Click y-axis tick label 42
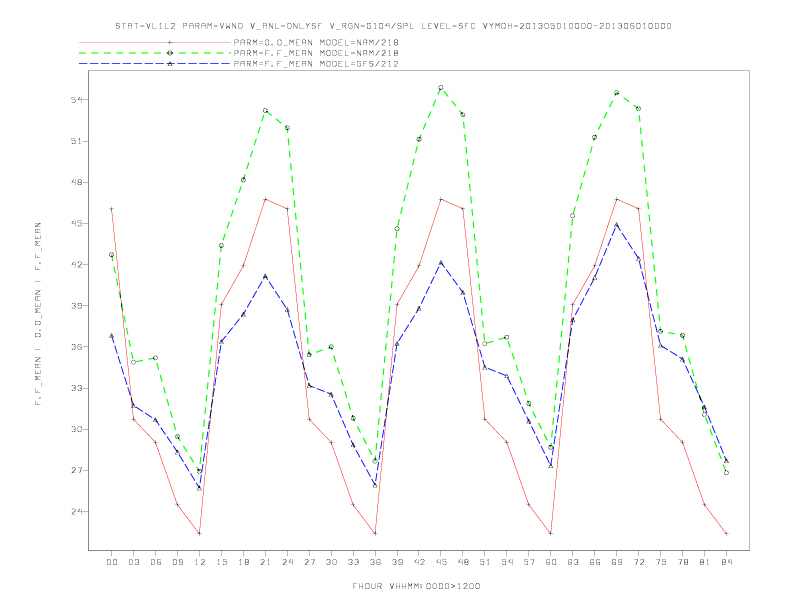792x612 pixels. click(x=76, y=265)
